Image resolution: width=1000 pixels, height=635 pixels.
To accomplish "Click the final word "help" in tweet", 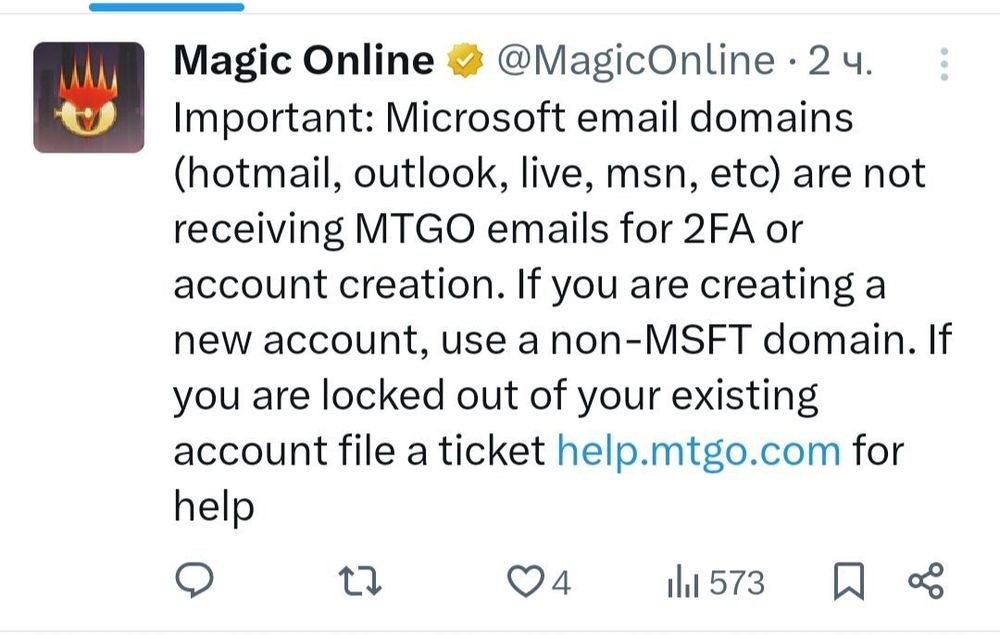I will point(214,505).
